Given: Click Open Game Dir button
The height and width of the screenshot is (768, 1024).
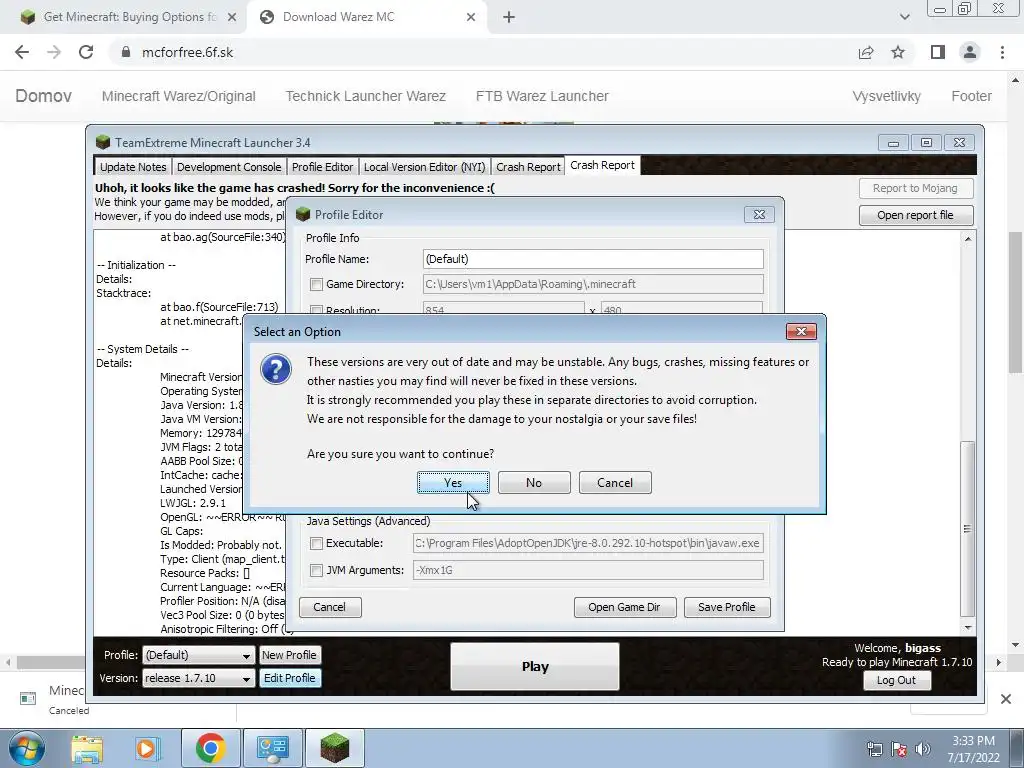Looking at the screenshot, I should [624, 607].
